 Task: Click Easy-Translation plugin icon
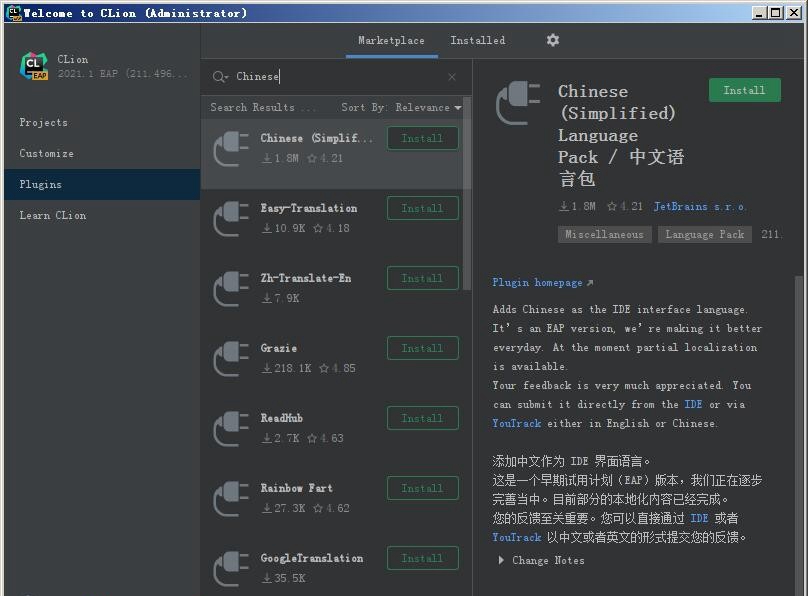click(x=231, y=218)
